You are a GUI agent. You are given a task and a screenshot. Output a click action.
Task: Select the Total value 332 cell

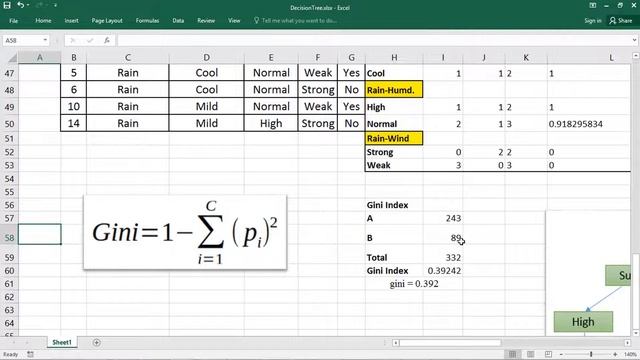tap(443, 258)
